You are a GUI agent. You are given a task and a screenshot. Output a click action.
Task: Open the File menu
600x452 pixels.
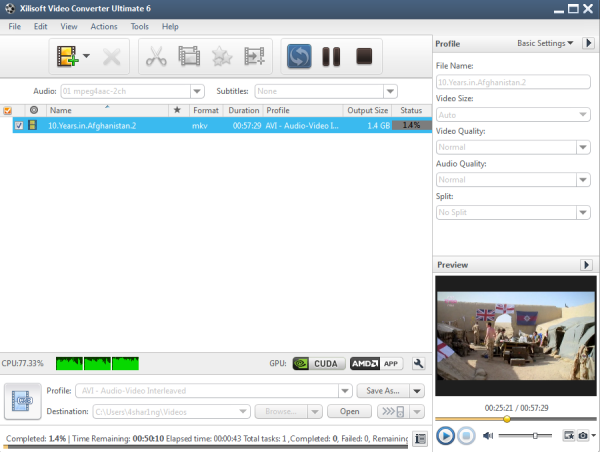tap(15, 26)
